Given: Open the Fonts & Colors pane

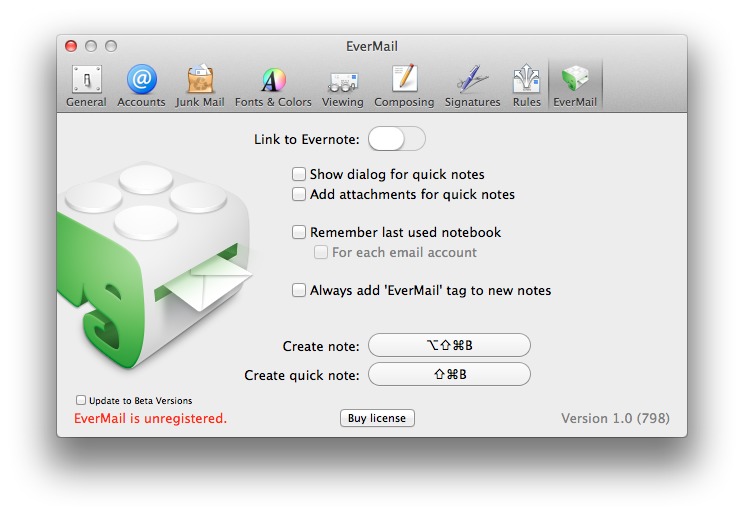Looking at the screenshot, I should (273, 85).
